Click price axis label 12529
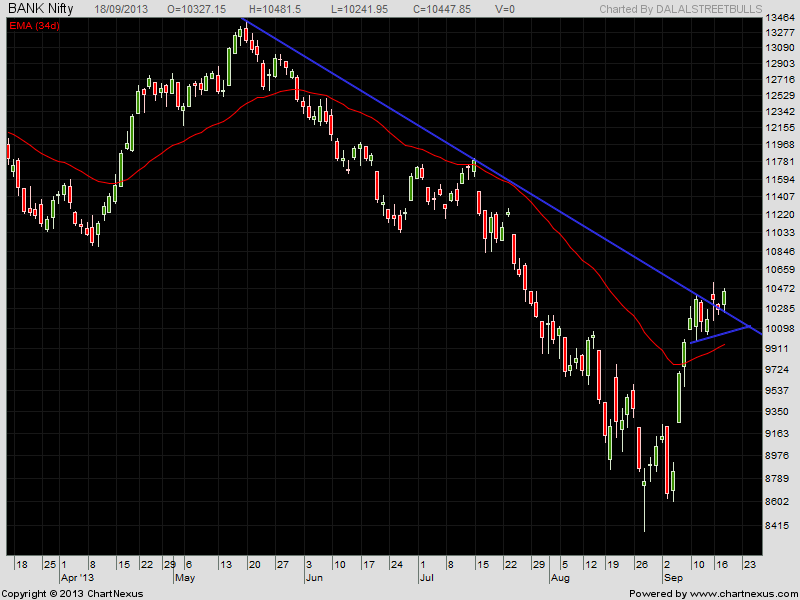 click(x=780, y=95)
